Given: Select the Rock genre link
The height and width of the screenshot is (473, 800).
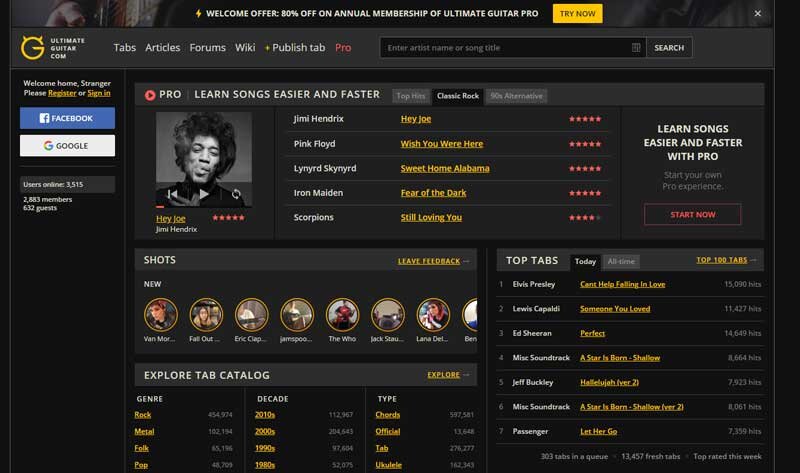Looking at the screenshot, I should (x=143, y=415).
